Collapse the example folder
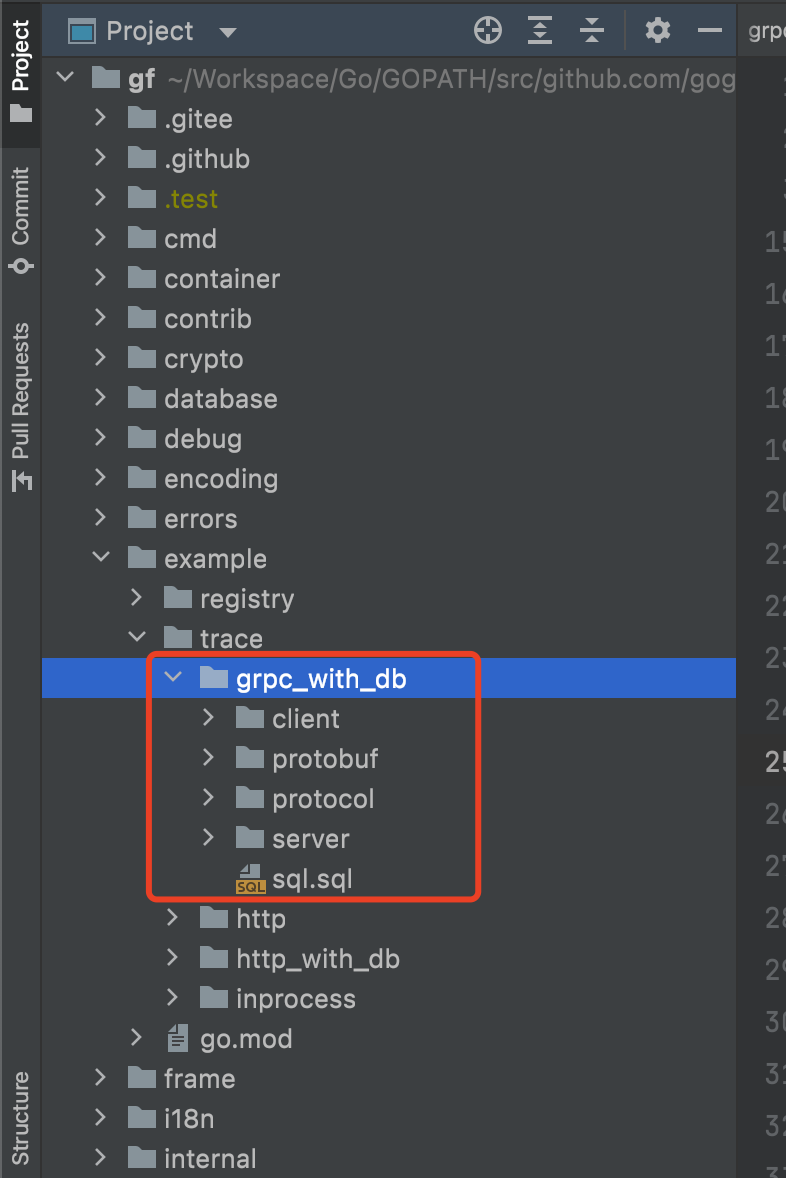The height and width of the screenshot is (1178, 786). click(x=101, y=559)
